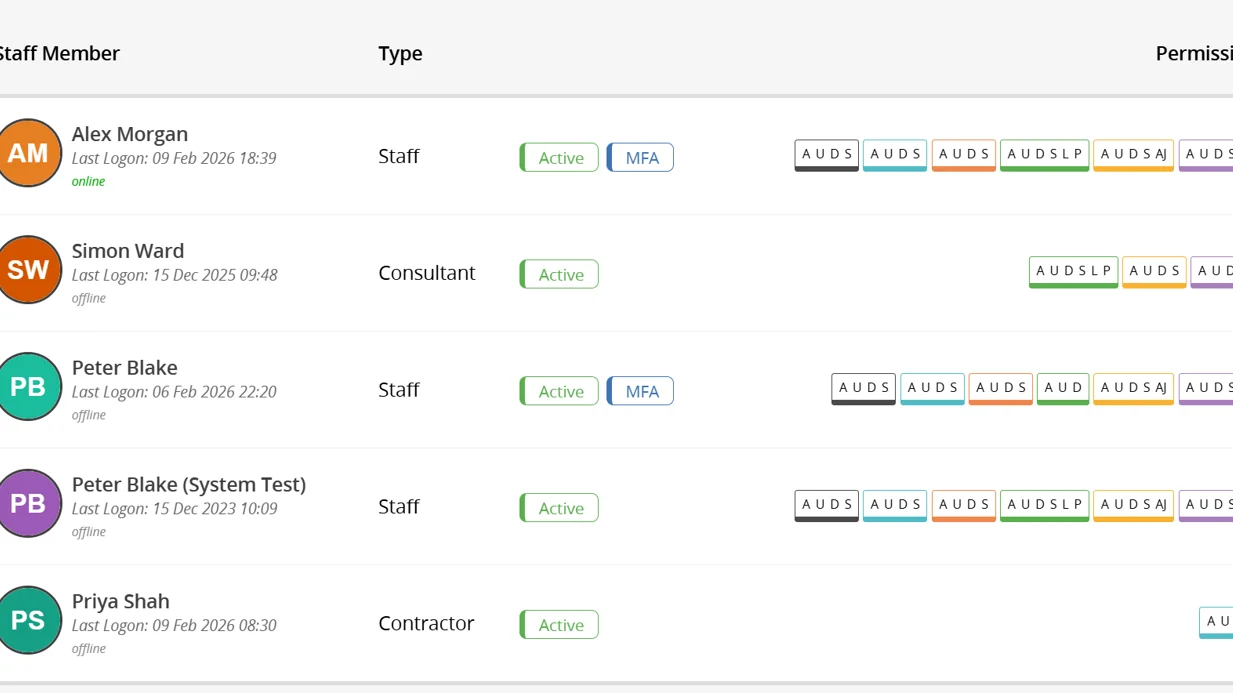Click Simon Ward's Consultant type cell
This screenshot has width=1233, height=693.
pos(427,273)
